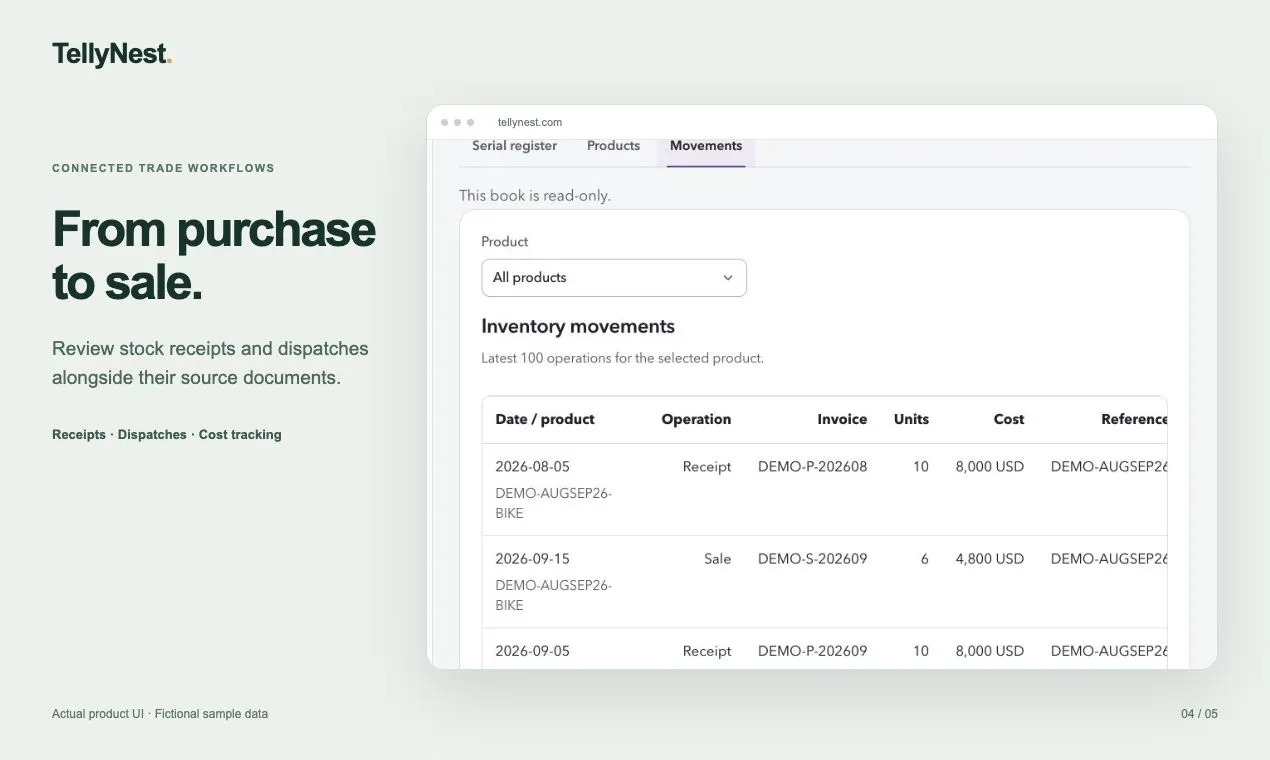Click the 'From purchase to sale.' headline

(214, 255)
